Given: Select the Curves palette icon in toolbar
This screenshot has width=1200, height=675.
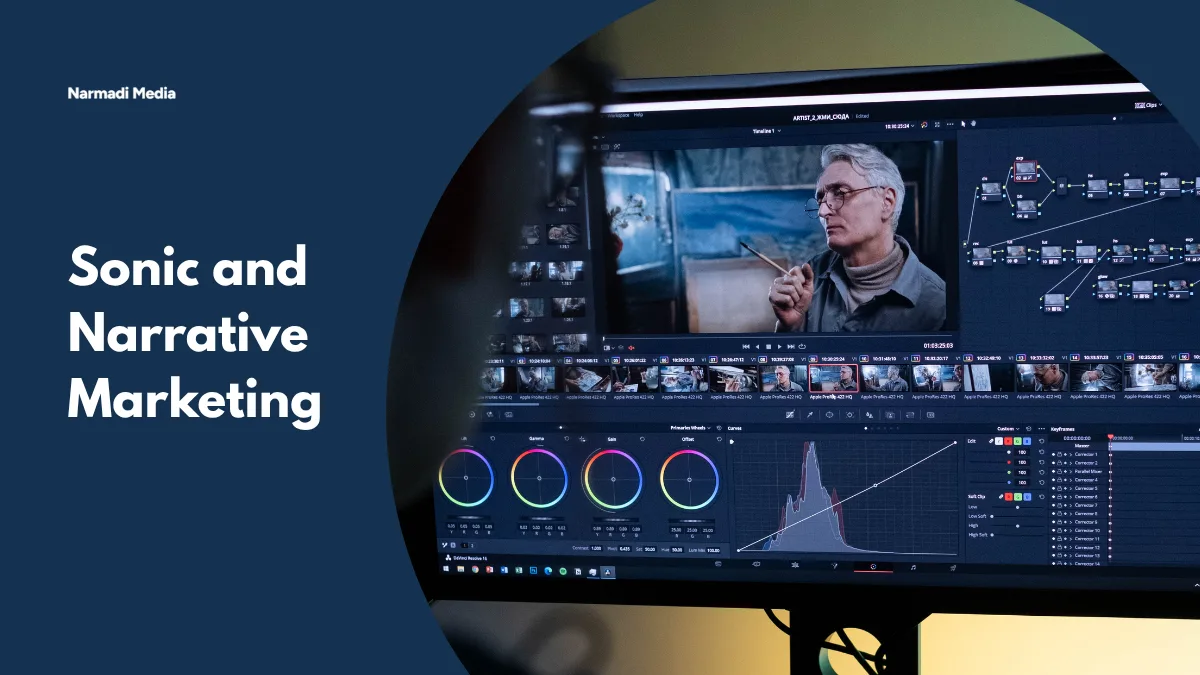Looking at the screenshot, I should point(790,415).
